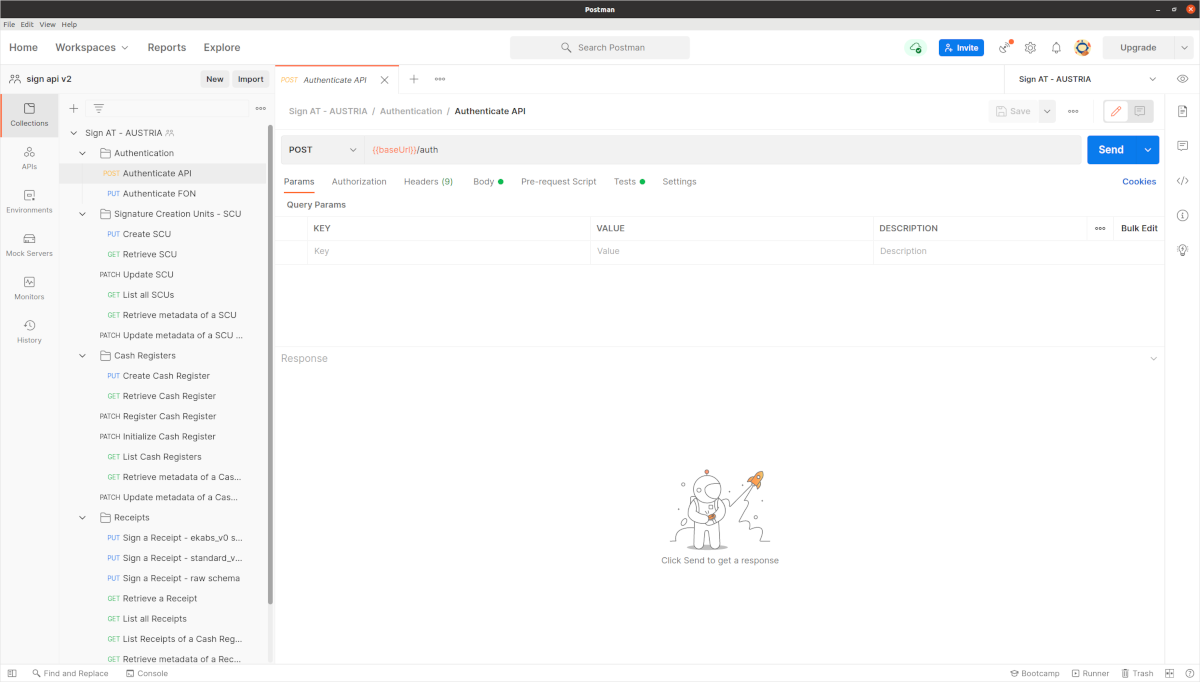
Task: Open the settings gear icon
Action: 1030,48
